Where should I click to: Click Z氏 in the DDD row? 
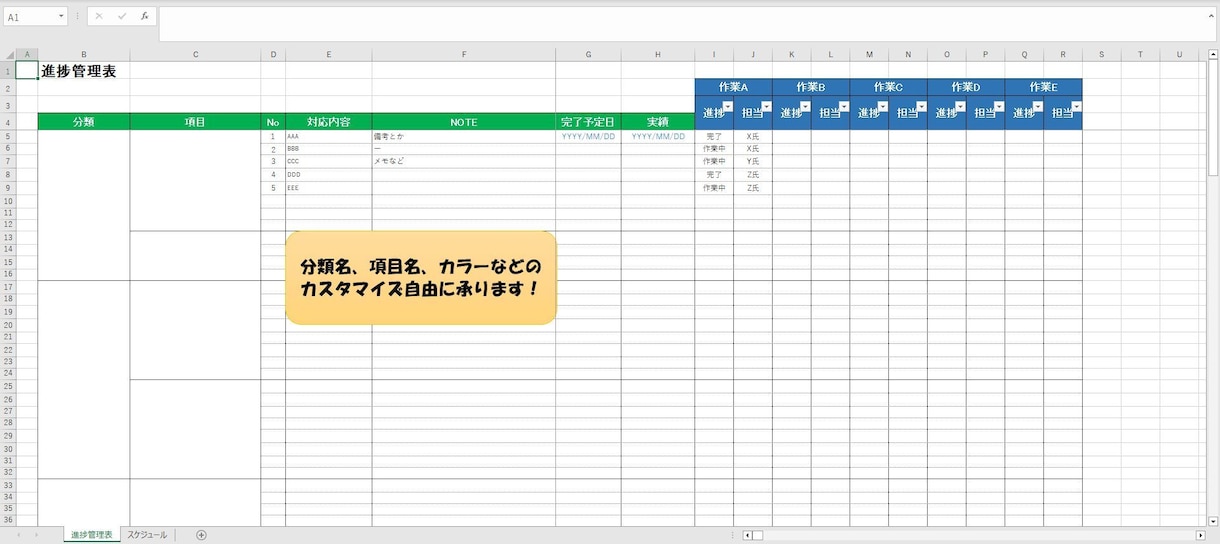coord(753,174)
